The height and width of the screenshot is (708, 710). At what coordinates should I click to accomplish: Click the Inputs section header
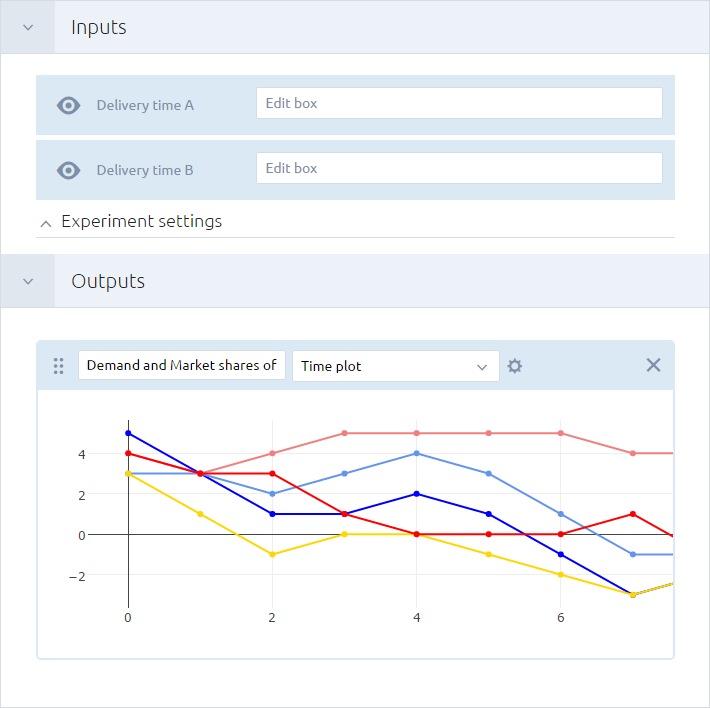point(355,27)
